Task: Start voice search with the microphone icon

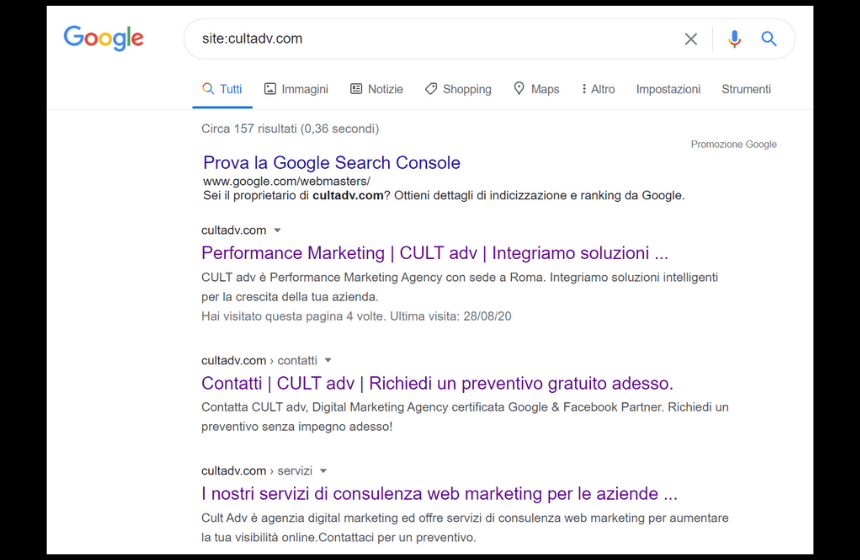Action: point(734,39)
